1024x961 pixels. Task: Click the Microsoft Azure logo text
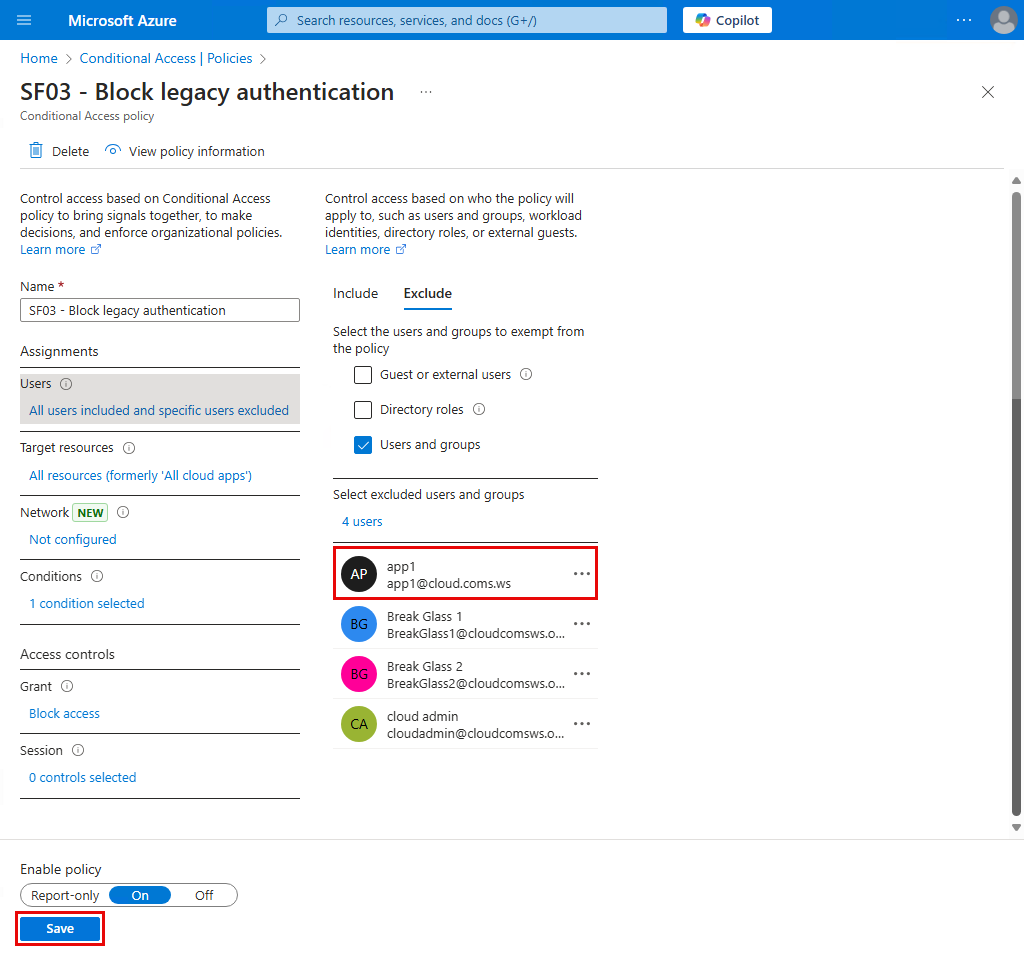coord(122,21)
